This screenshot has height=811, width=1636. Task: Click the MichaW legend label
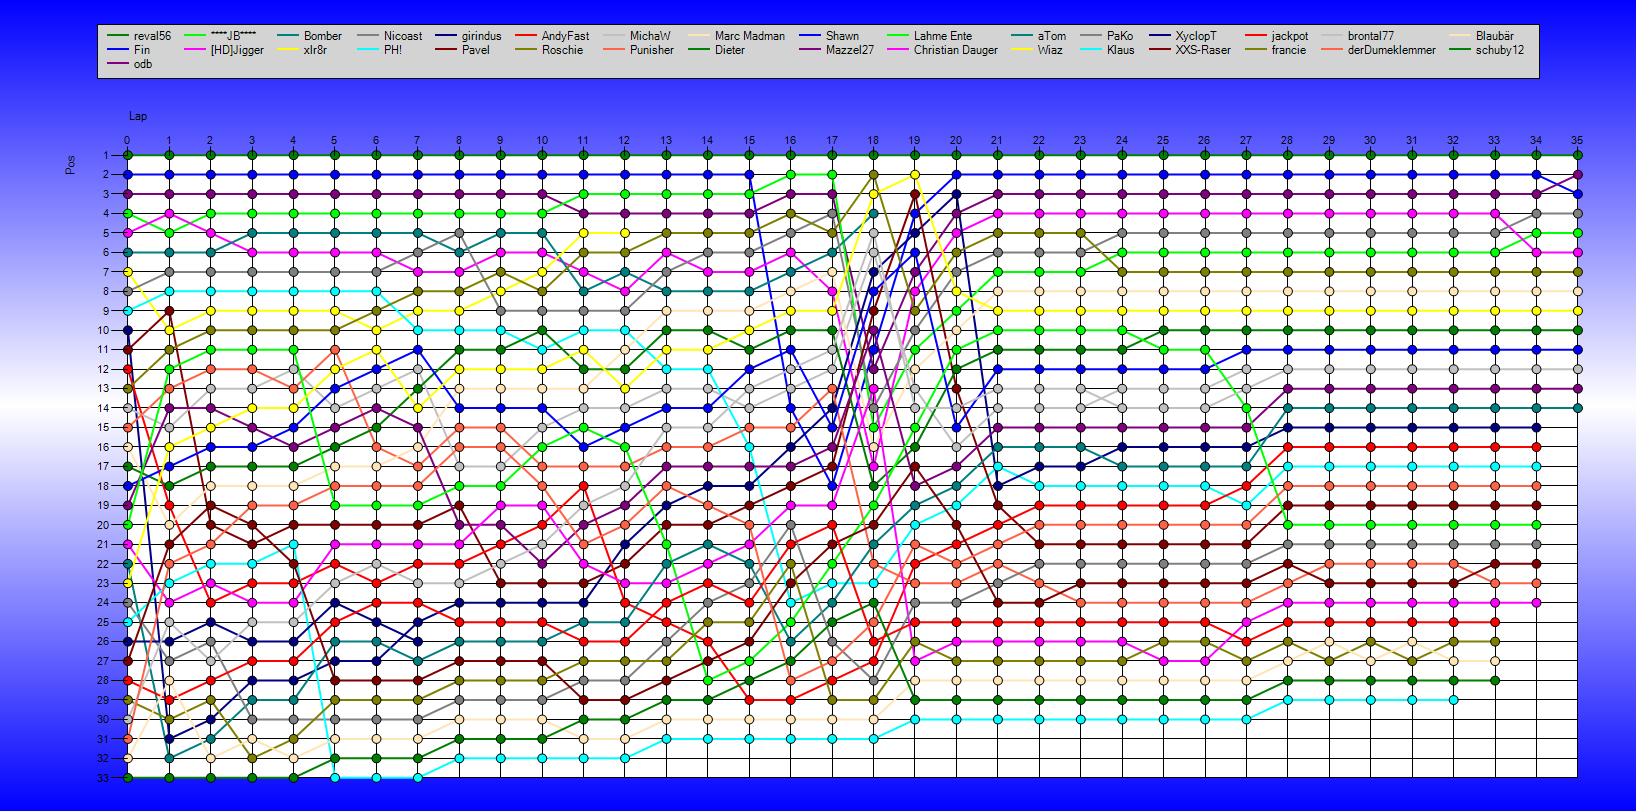coord(637,36)
